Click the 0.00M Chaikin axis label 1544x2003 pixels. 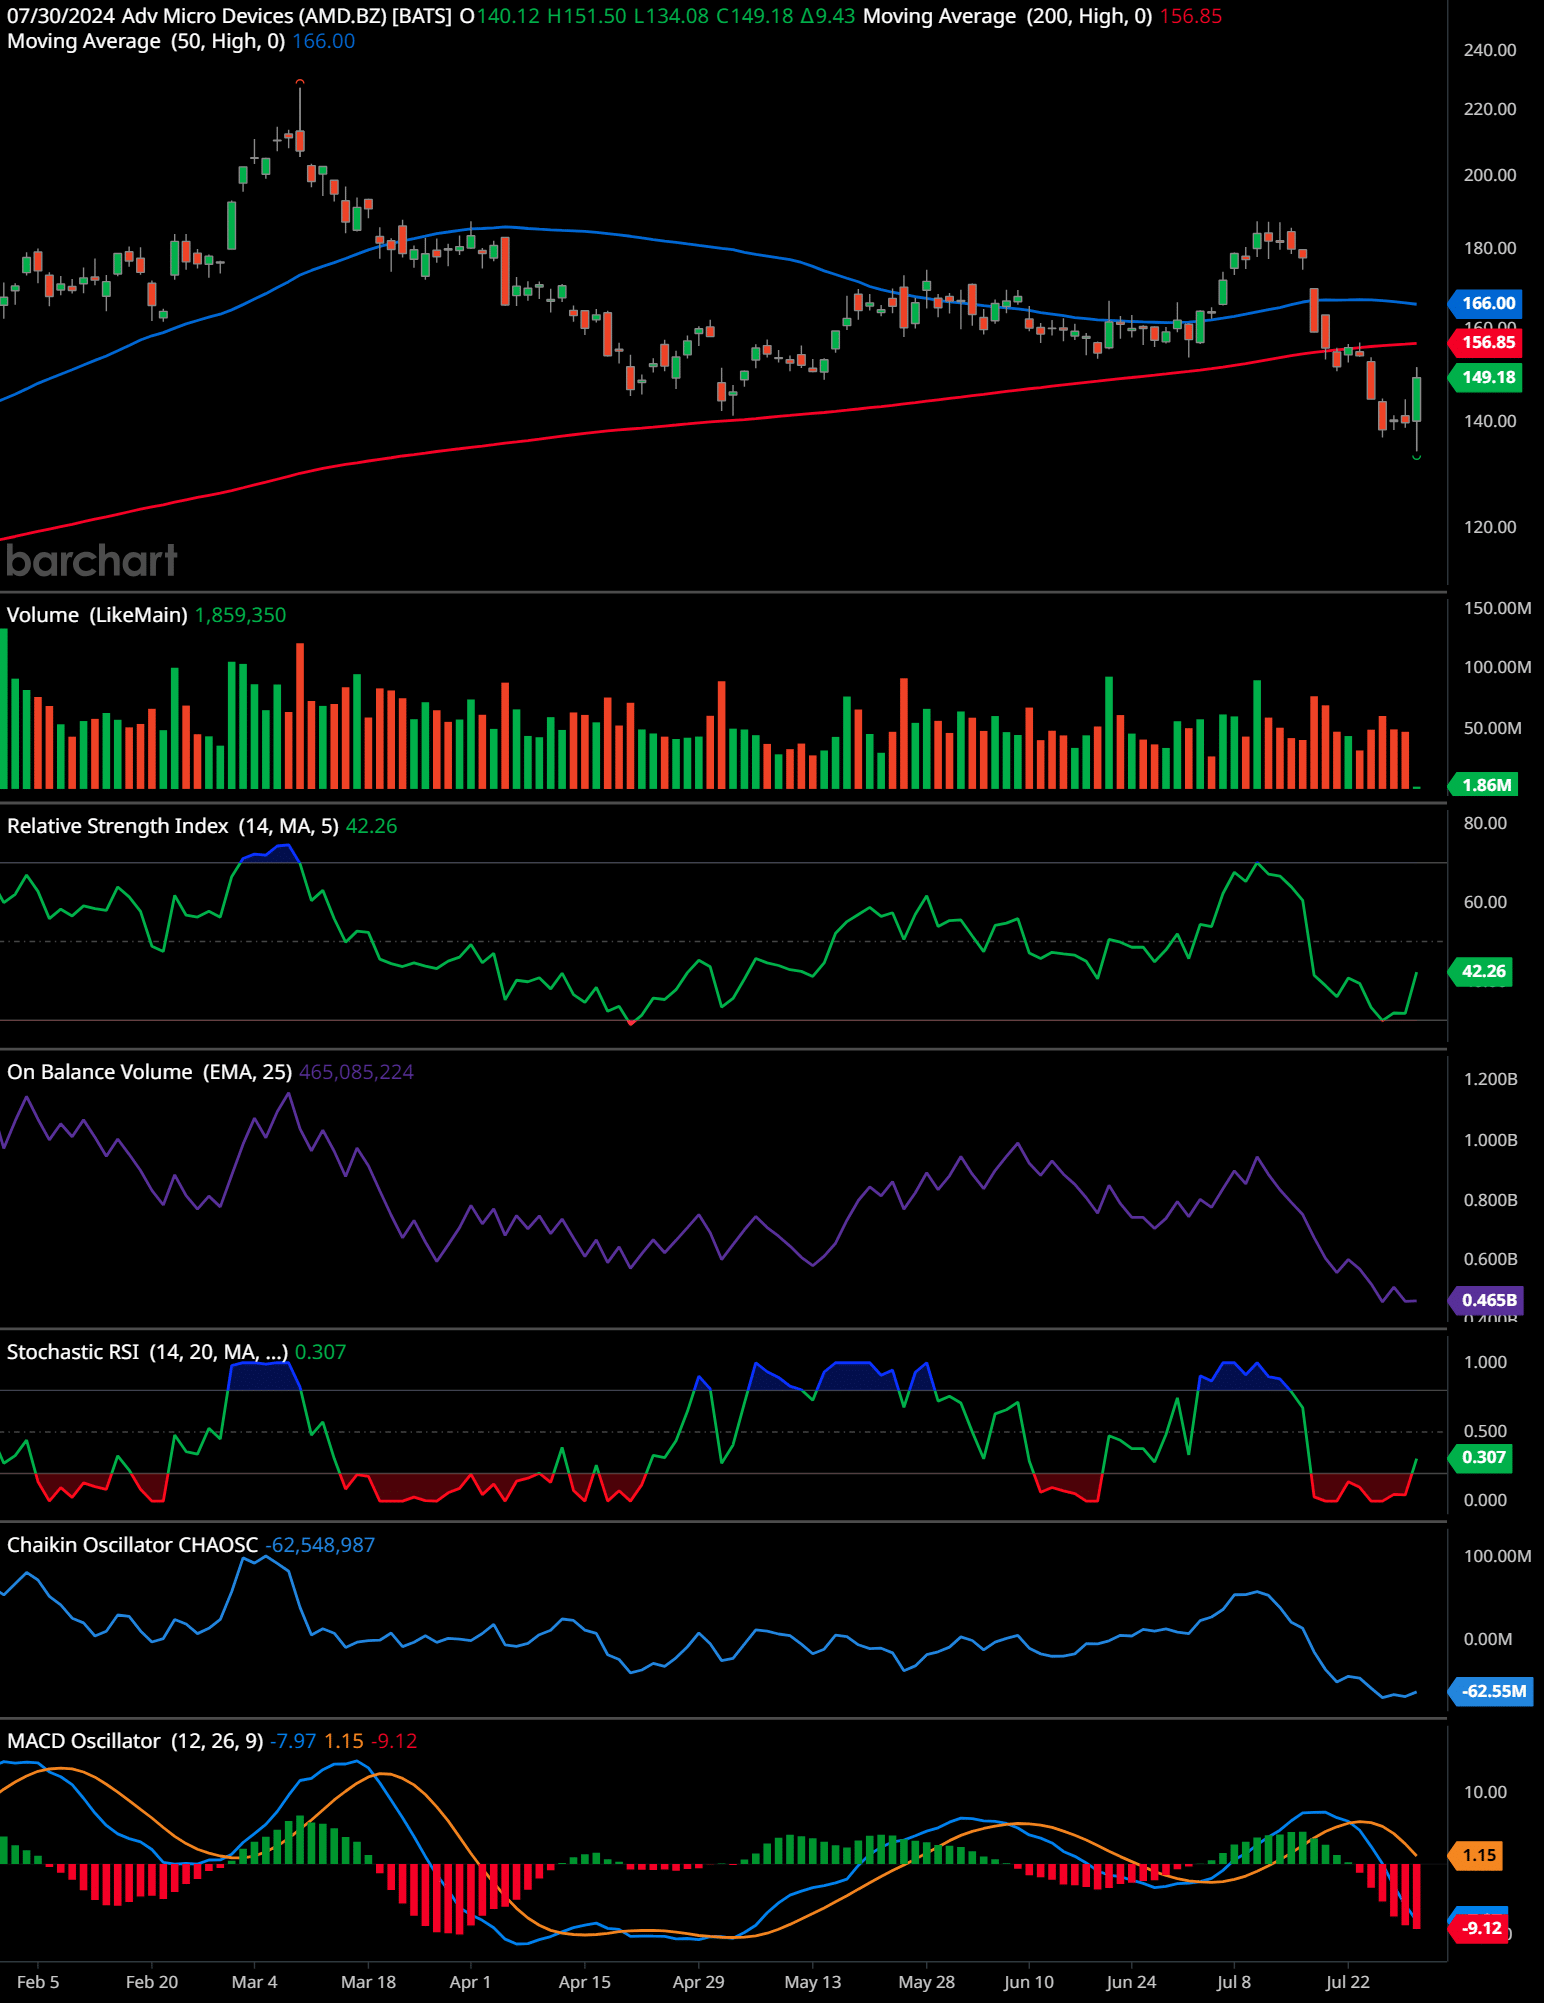[x=1487, y=1639]
